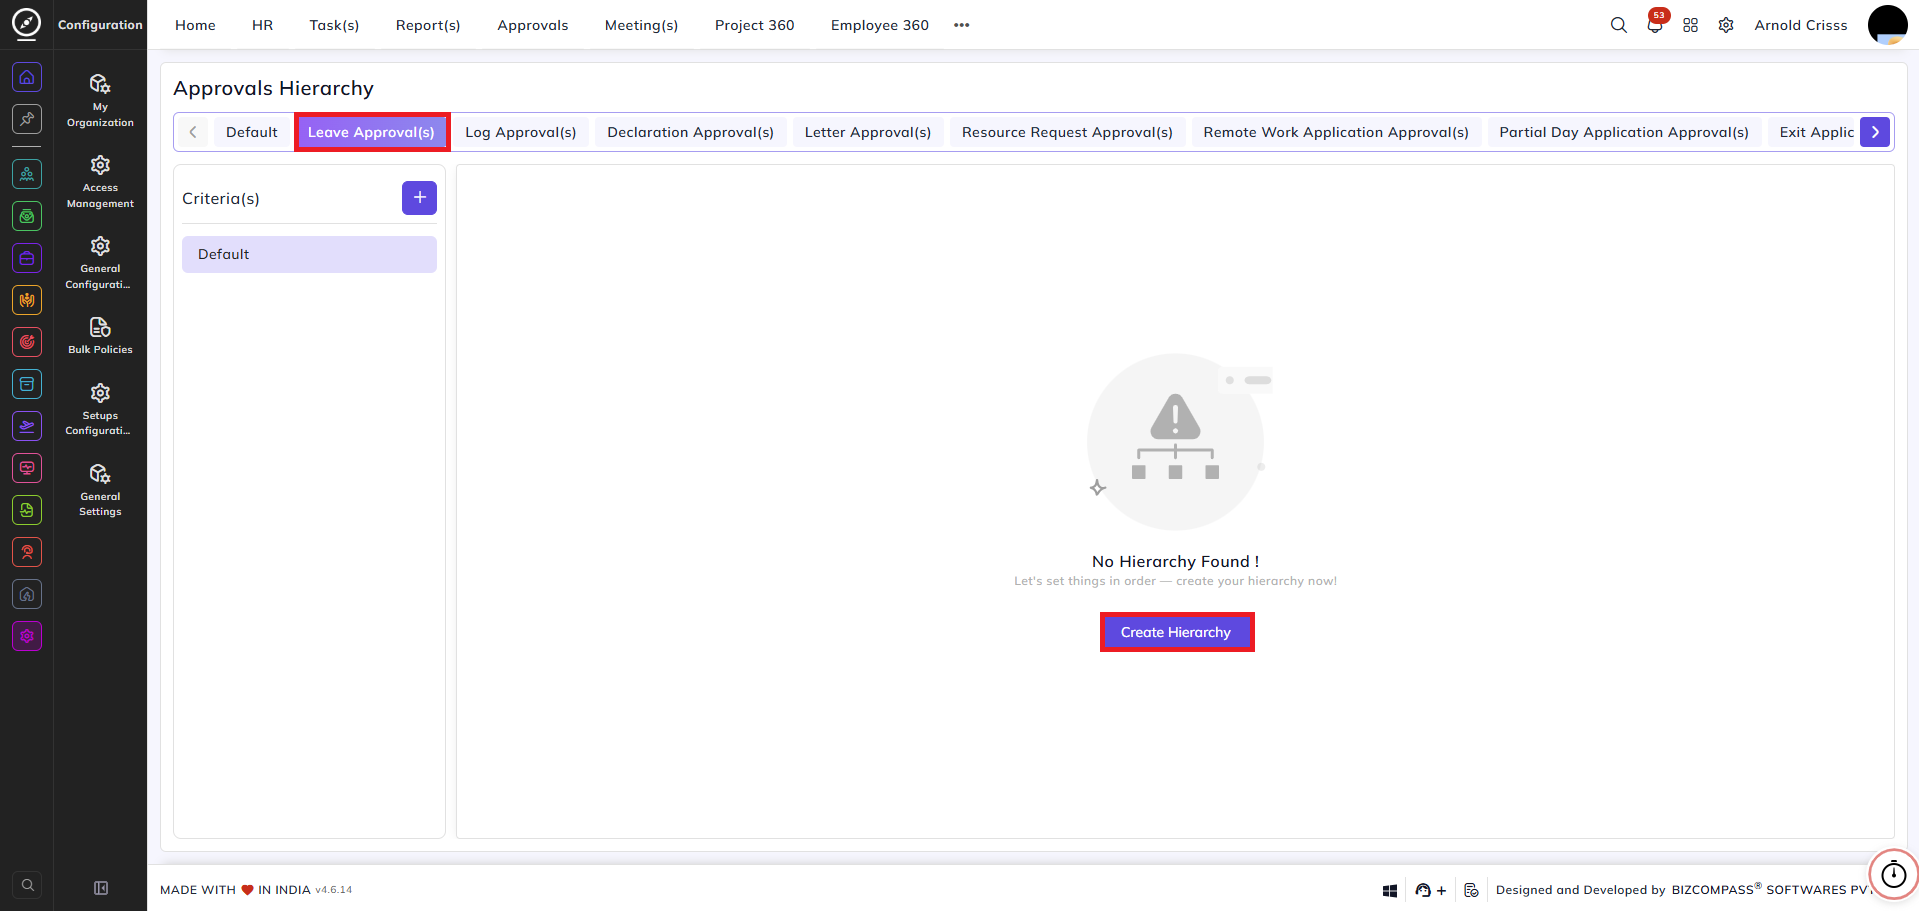
Task: Open the grey house module icon
Action: 27,594
